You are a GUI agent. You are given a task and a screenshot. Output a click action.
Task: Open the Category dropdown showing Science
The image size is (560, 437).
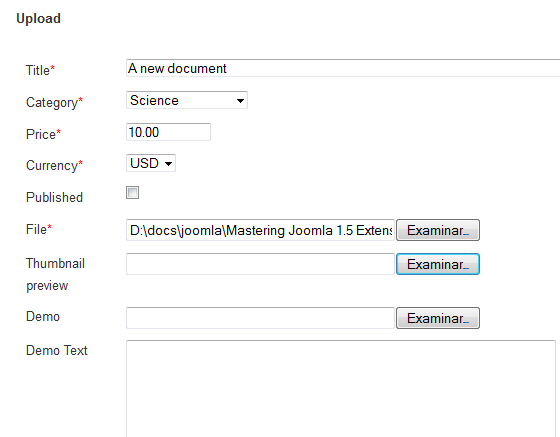[x=187, y=100]
